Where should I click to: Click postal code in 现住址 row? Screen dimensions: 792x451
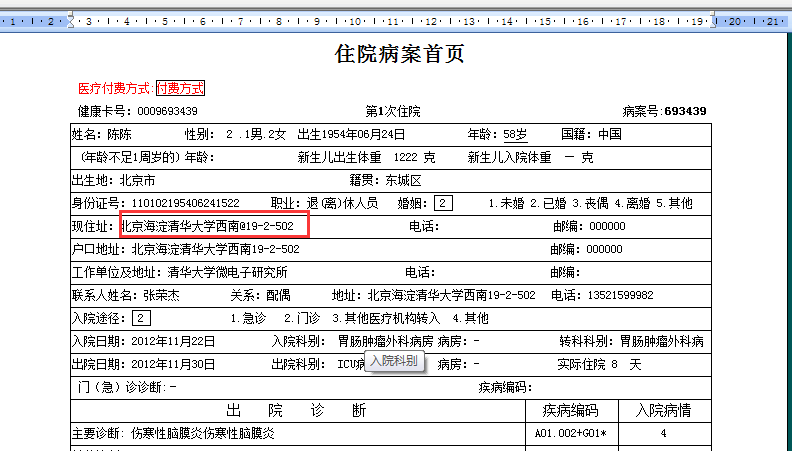click(607, 226)
